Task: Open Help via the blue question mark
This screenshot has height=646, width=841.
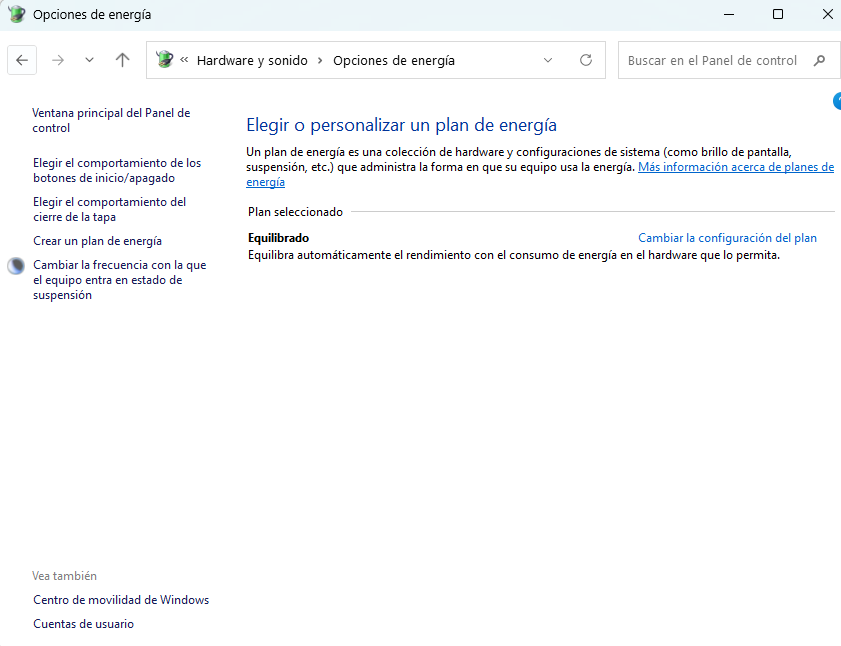Action: [x=837, y=101]
